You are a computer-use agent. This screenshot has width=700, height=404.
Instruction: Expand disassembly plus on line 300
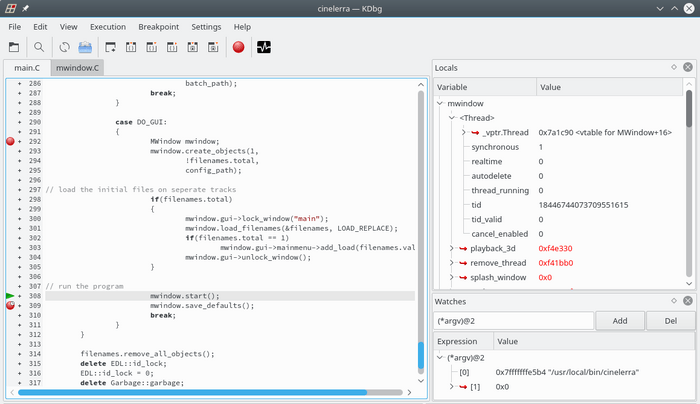click(x=19, y=218)
